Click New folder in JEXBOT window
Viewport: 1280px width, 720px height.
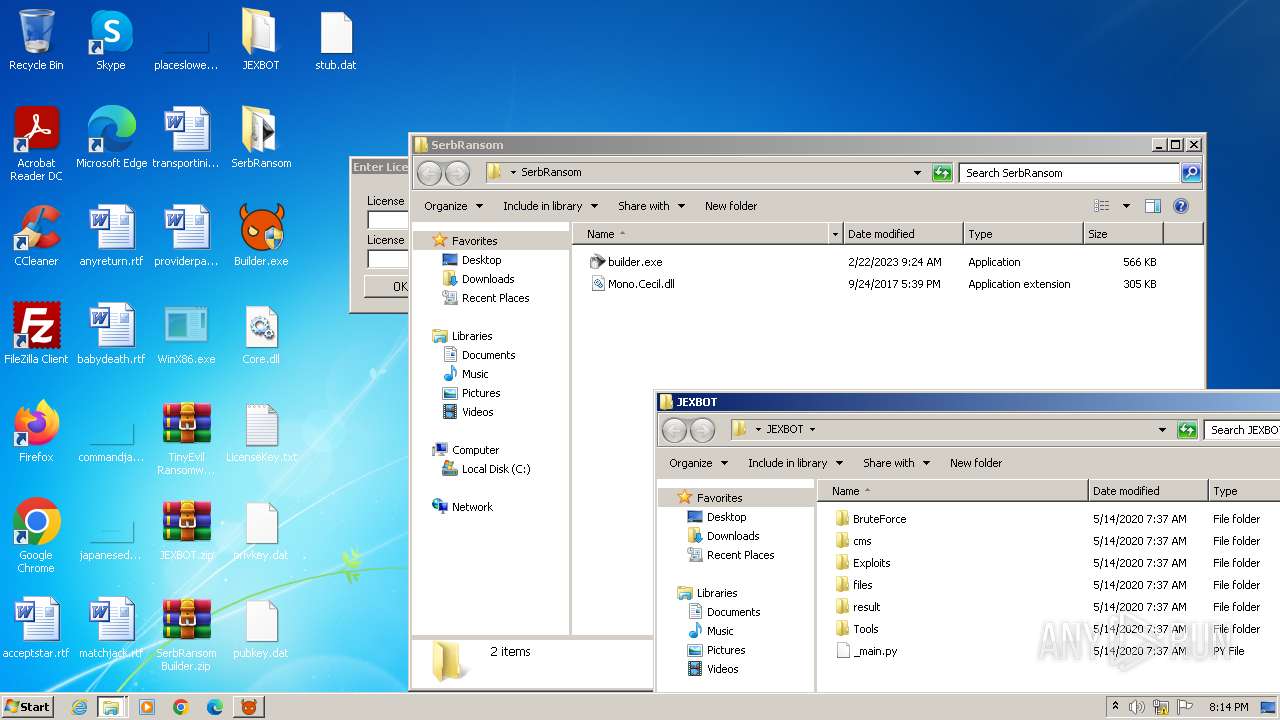[x=976, y=463]
